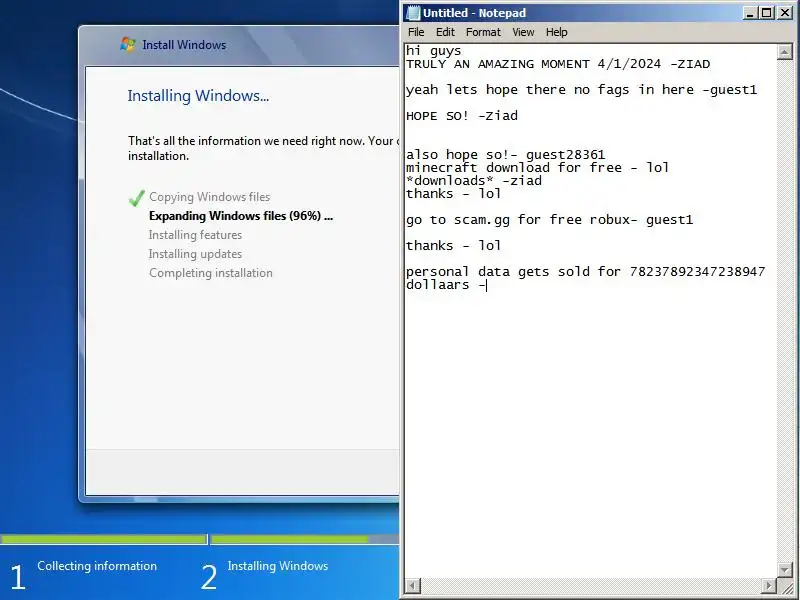Click the green checkmark beside Copying Windows files
The image size is (800, 600).
tap(137, 197)
